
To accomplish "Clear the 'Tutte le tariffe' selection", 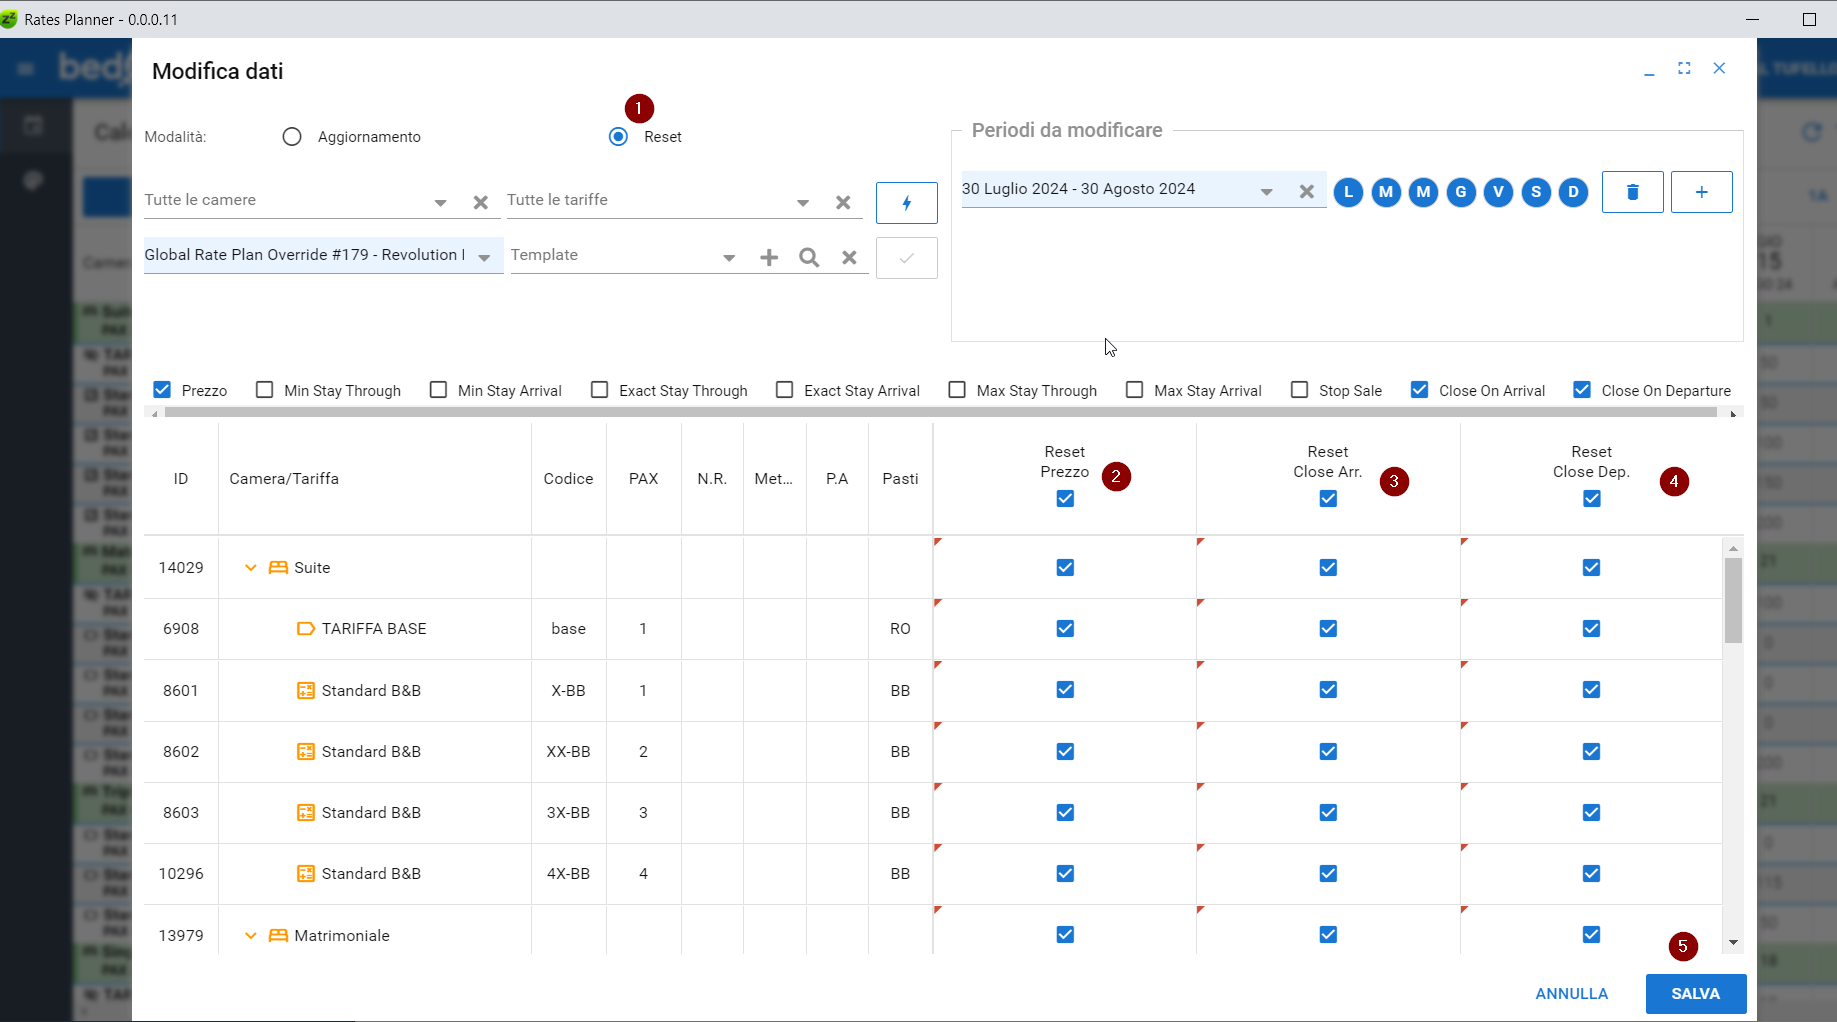I will [843, 203].
